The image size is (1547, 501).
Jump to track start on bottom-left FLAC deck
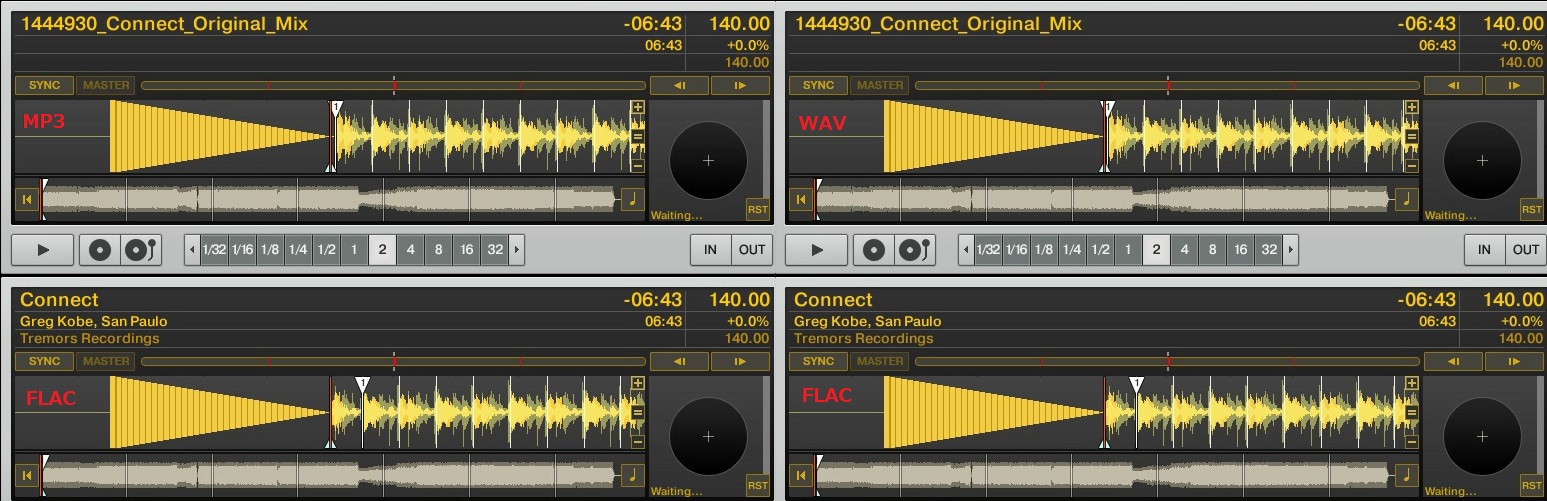[x=26, y=475]
